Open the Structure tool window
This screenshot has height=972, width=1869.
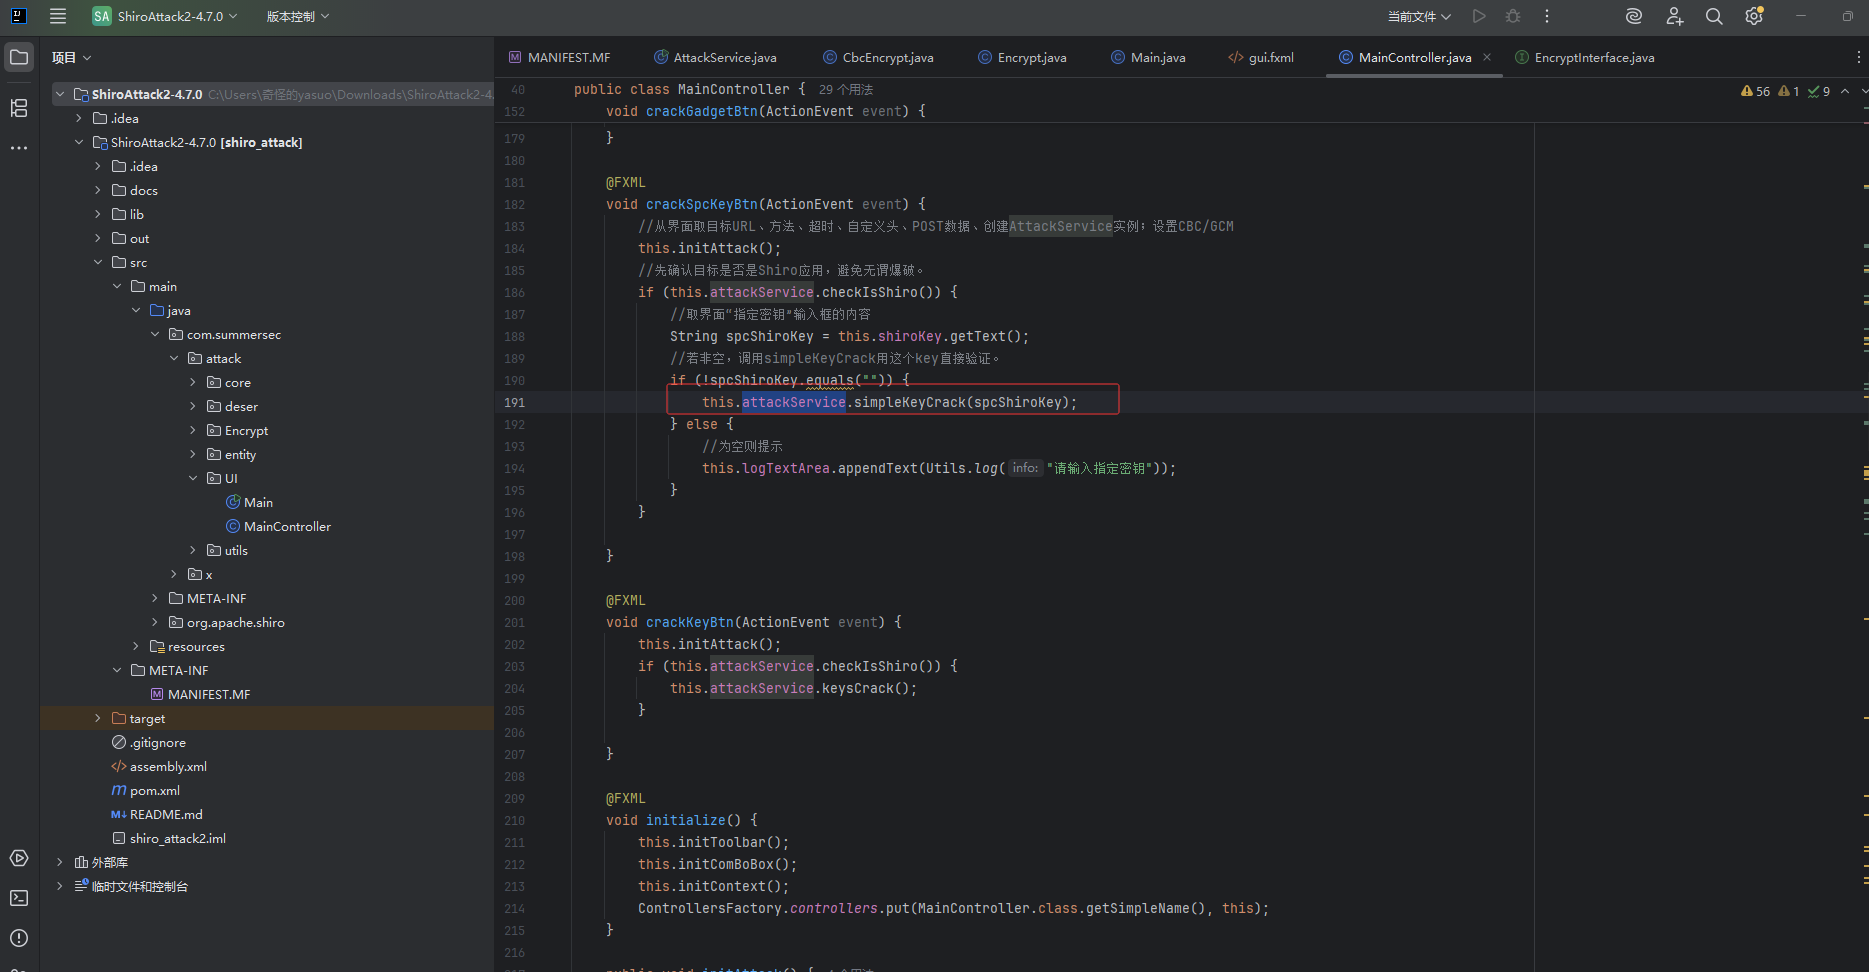click(19, 108)
